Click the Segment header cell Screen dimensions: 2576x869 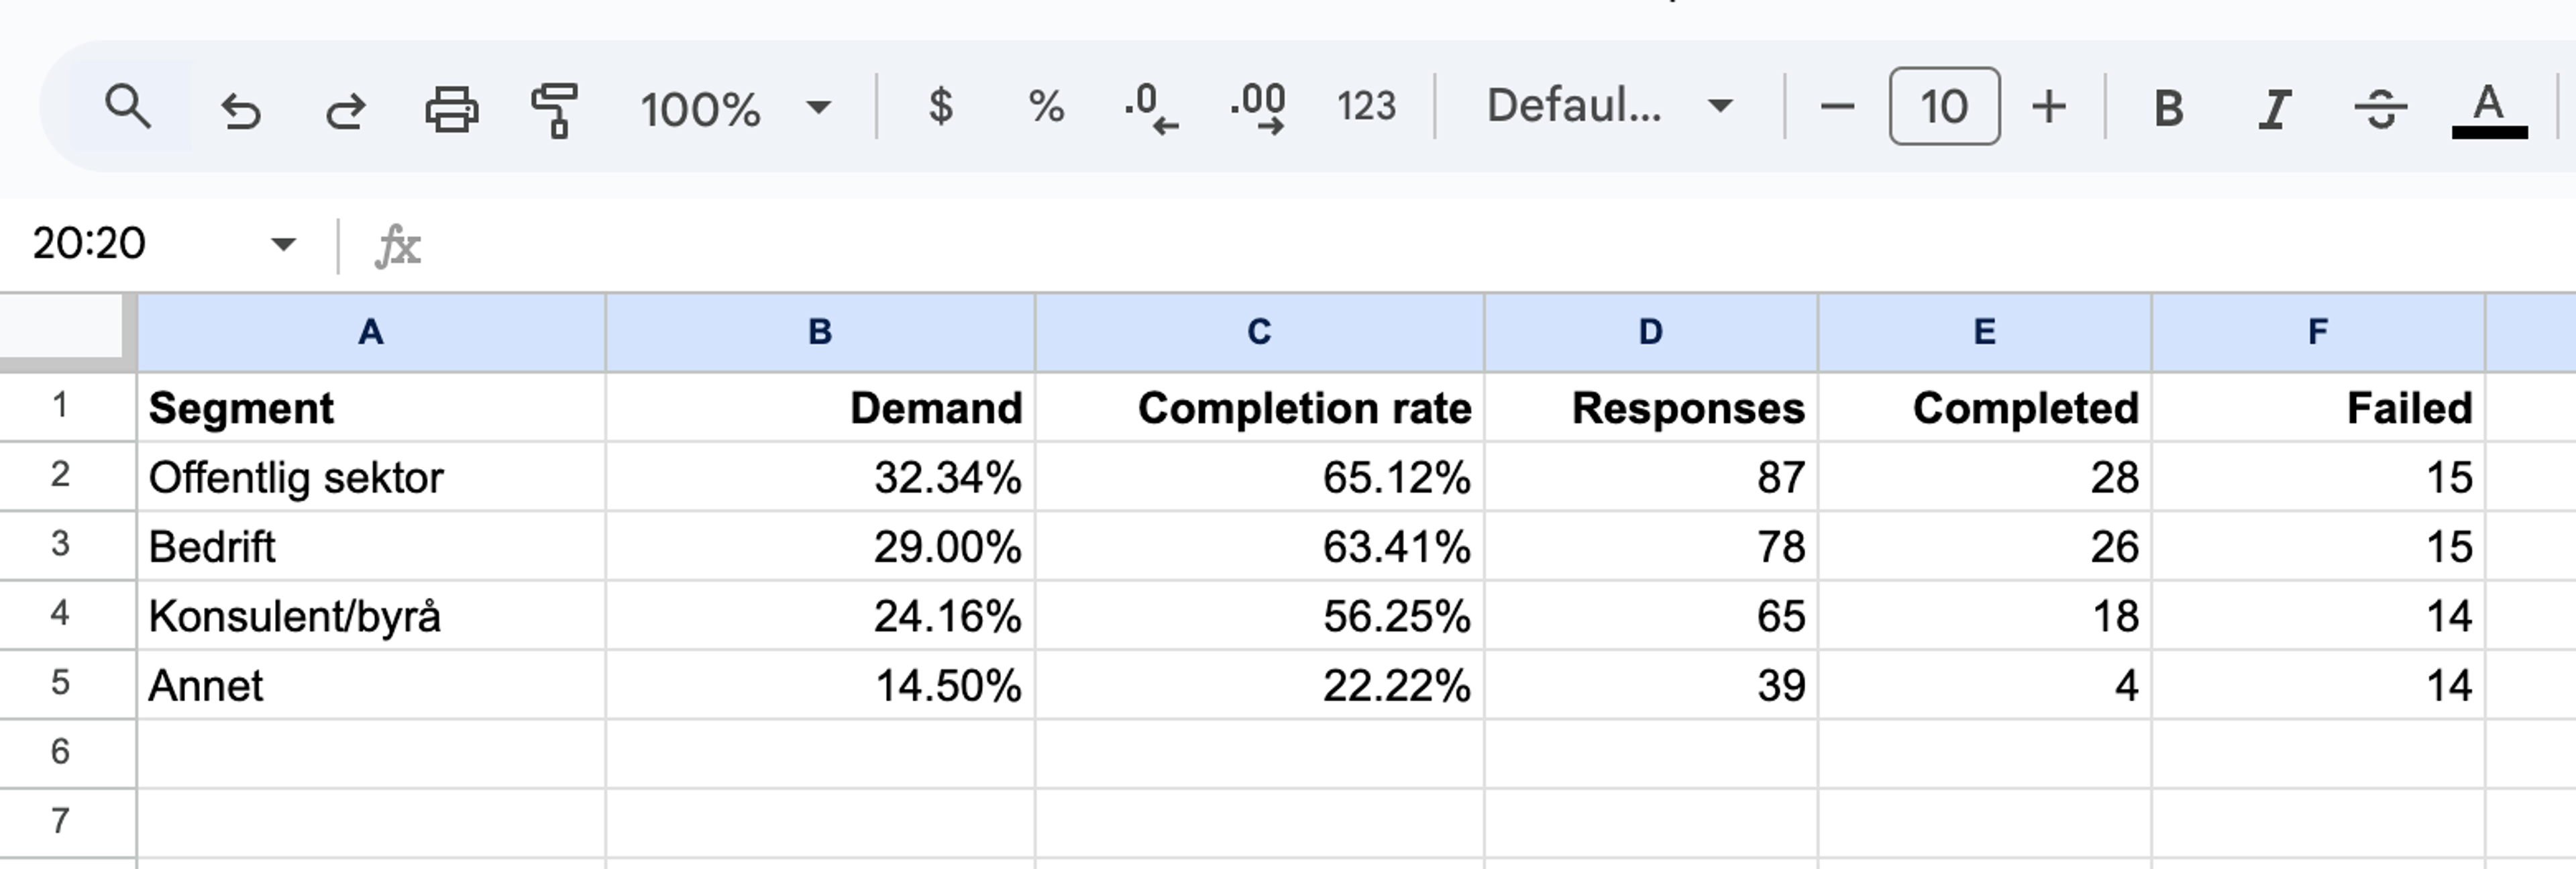[371, 408]
